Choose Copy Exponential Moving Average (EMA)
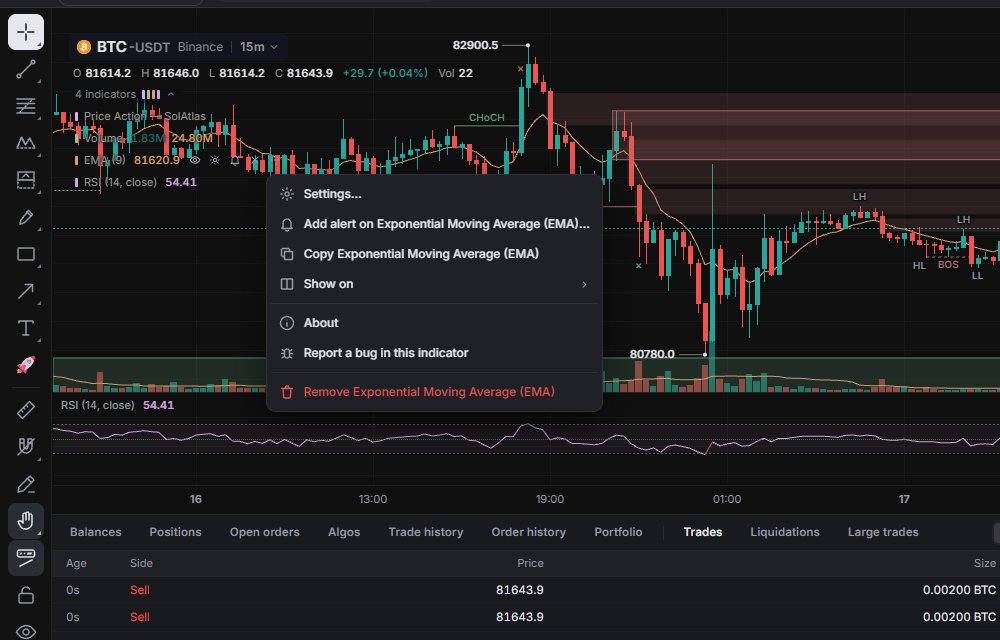This screenshot has width=1000, height=640. [x=434, y=254]
